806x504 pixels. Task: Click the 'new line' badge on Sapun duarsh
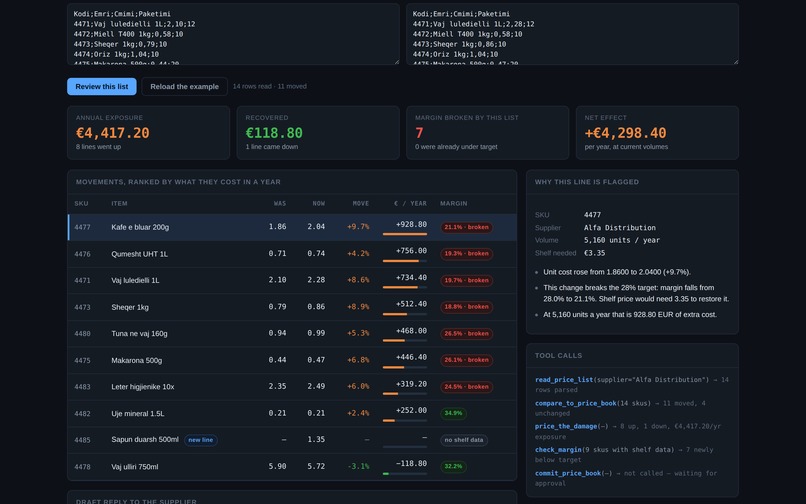[200, 440]
